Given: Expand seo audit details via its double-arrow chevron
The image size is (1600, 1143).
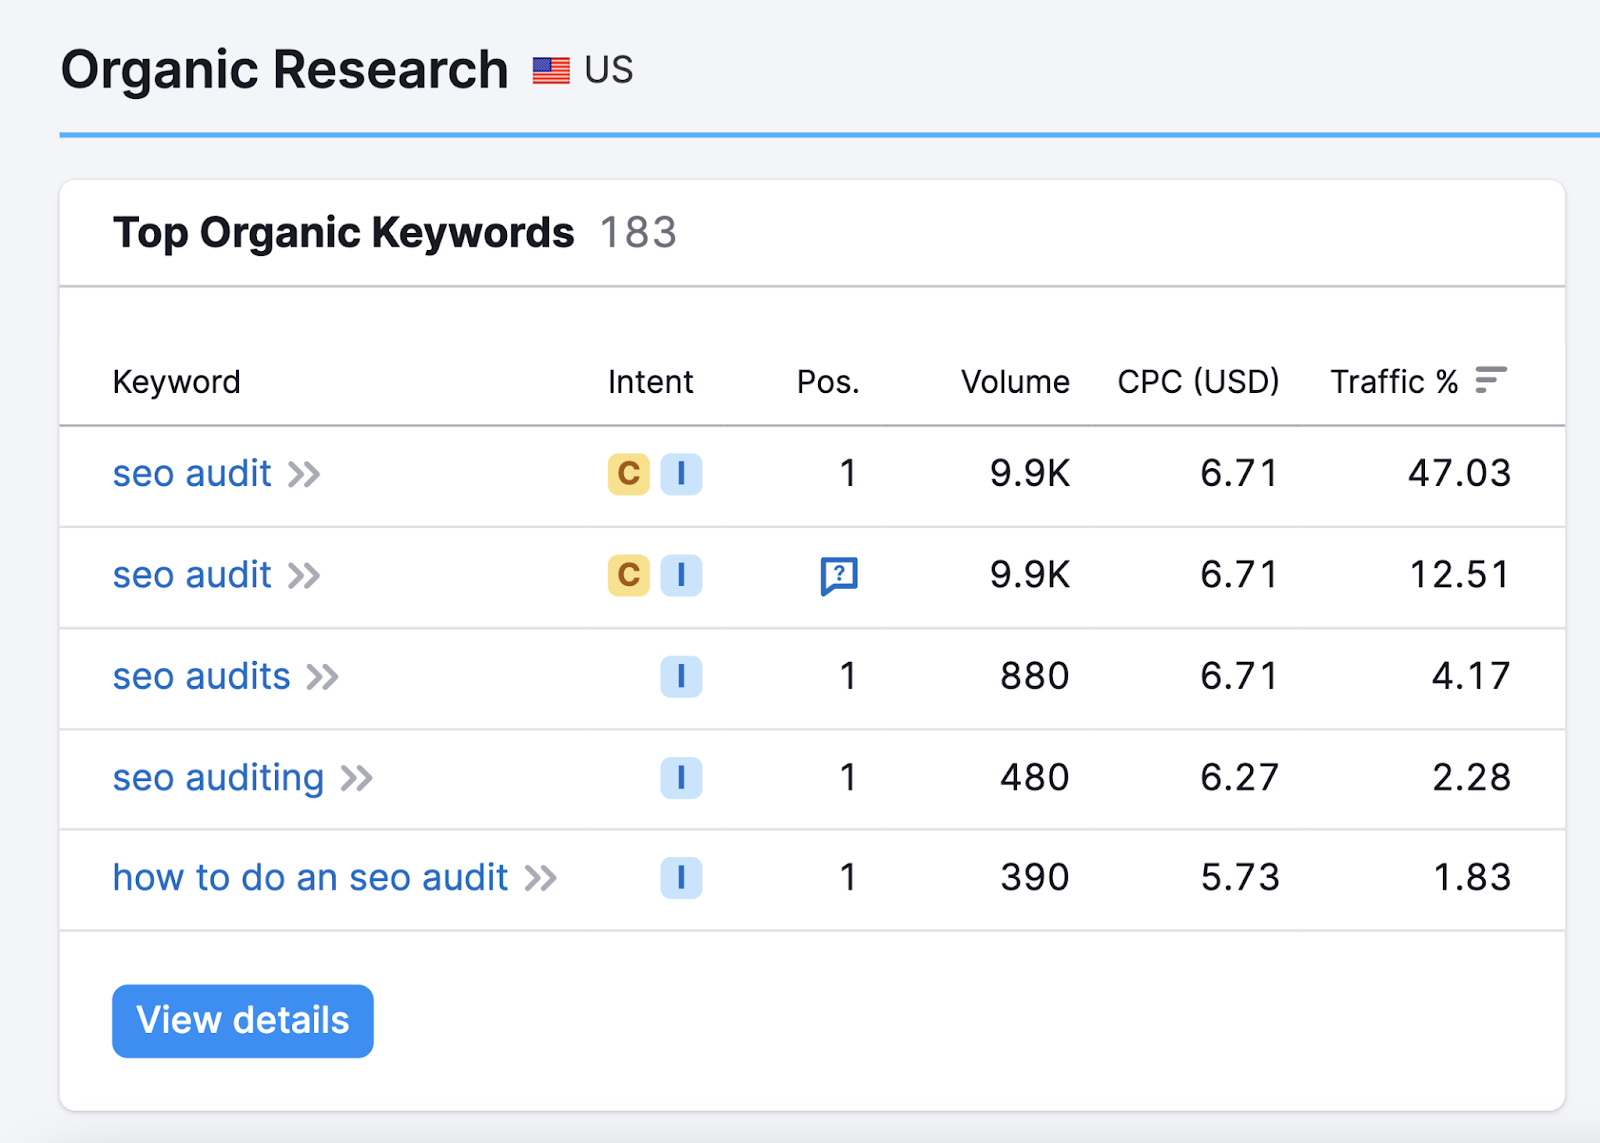Looking at the screenshot, I should point(303,474).
